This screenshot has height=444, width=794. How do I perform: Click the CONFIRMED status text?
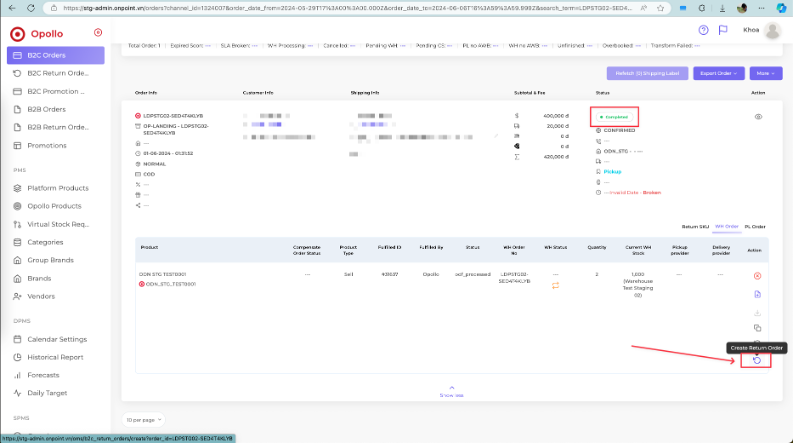coord(619,131)
